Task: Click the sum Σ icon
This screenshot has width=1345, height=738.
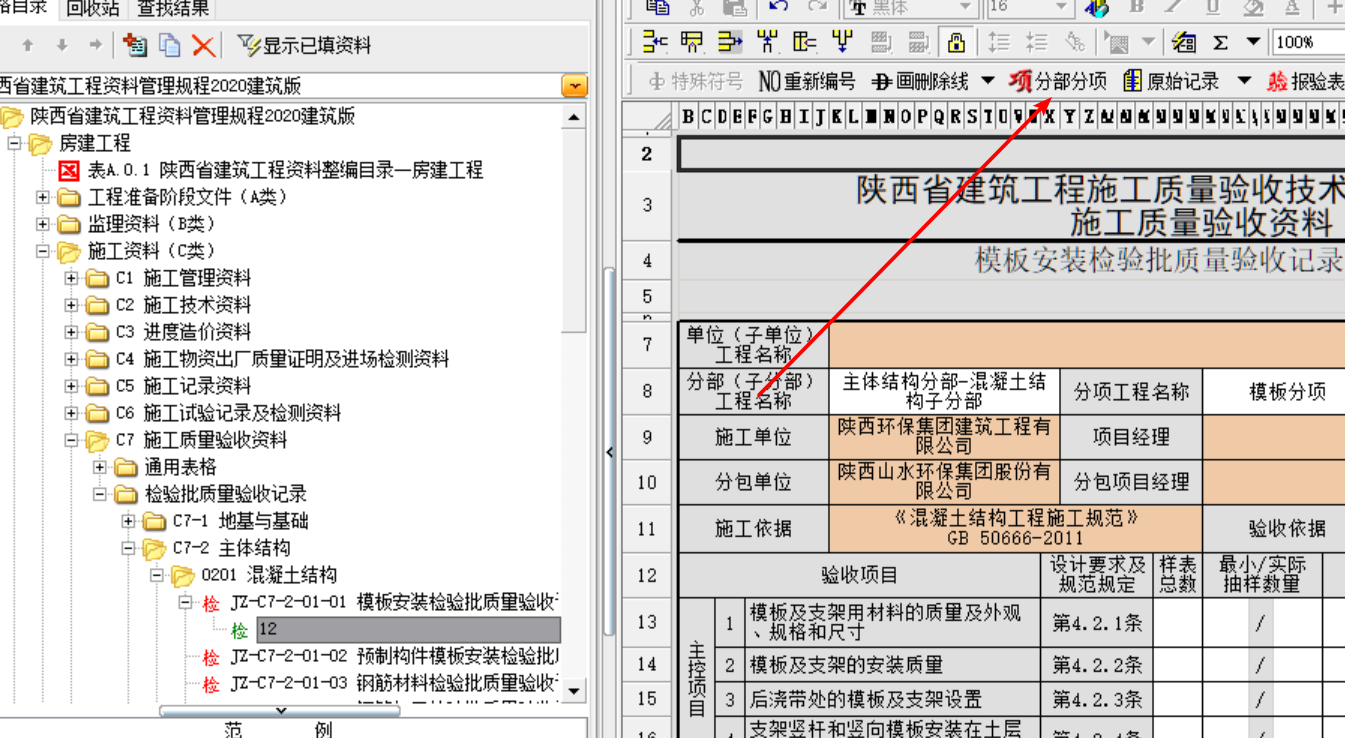Action: click(1221, 43)
